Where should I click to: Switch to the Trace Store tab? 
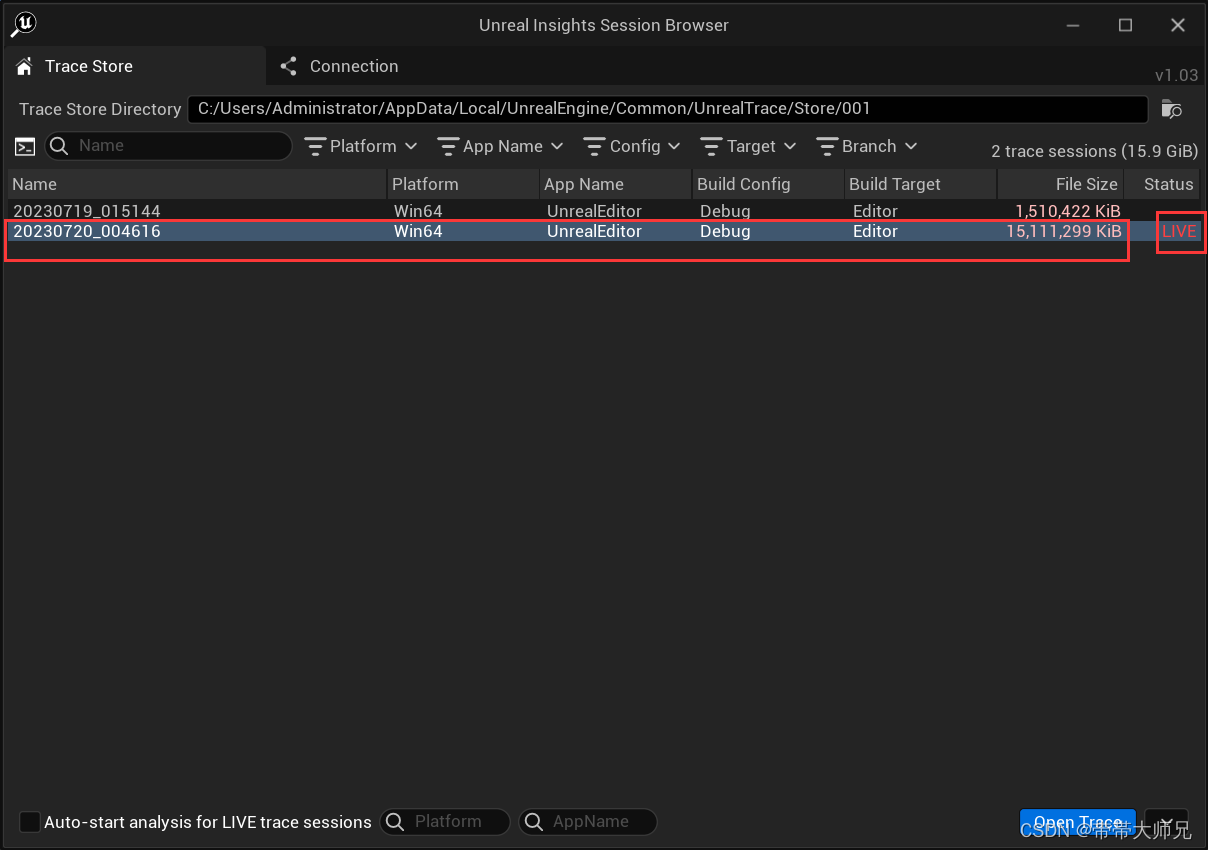pyautogui.click(x=134, y=66)
